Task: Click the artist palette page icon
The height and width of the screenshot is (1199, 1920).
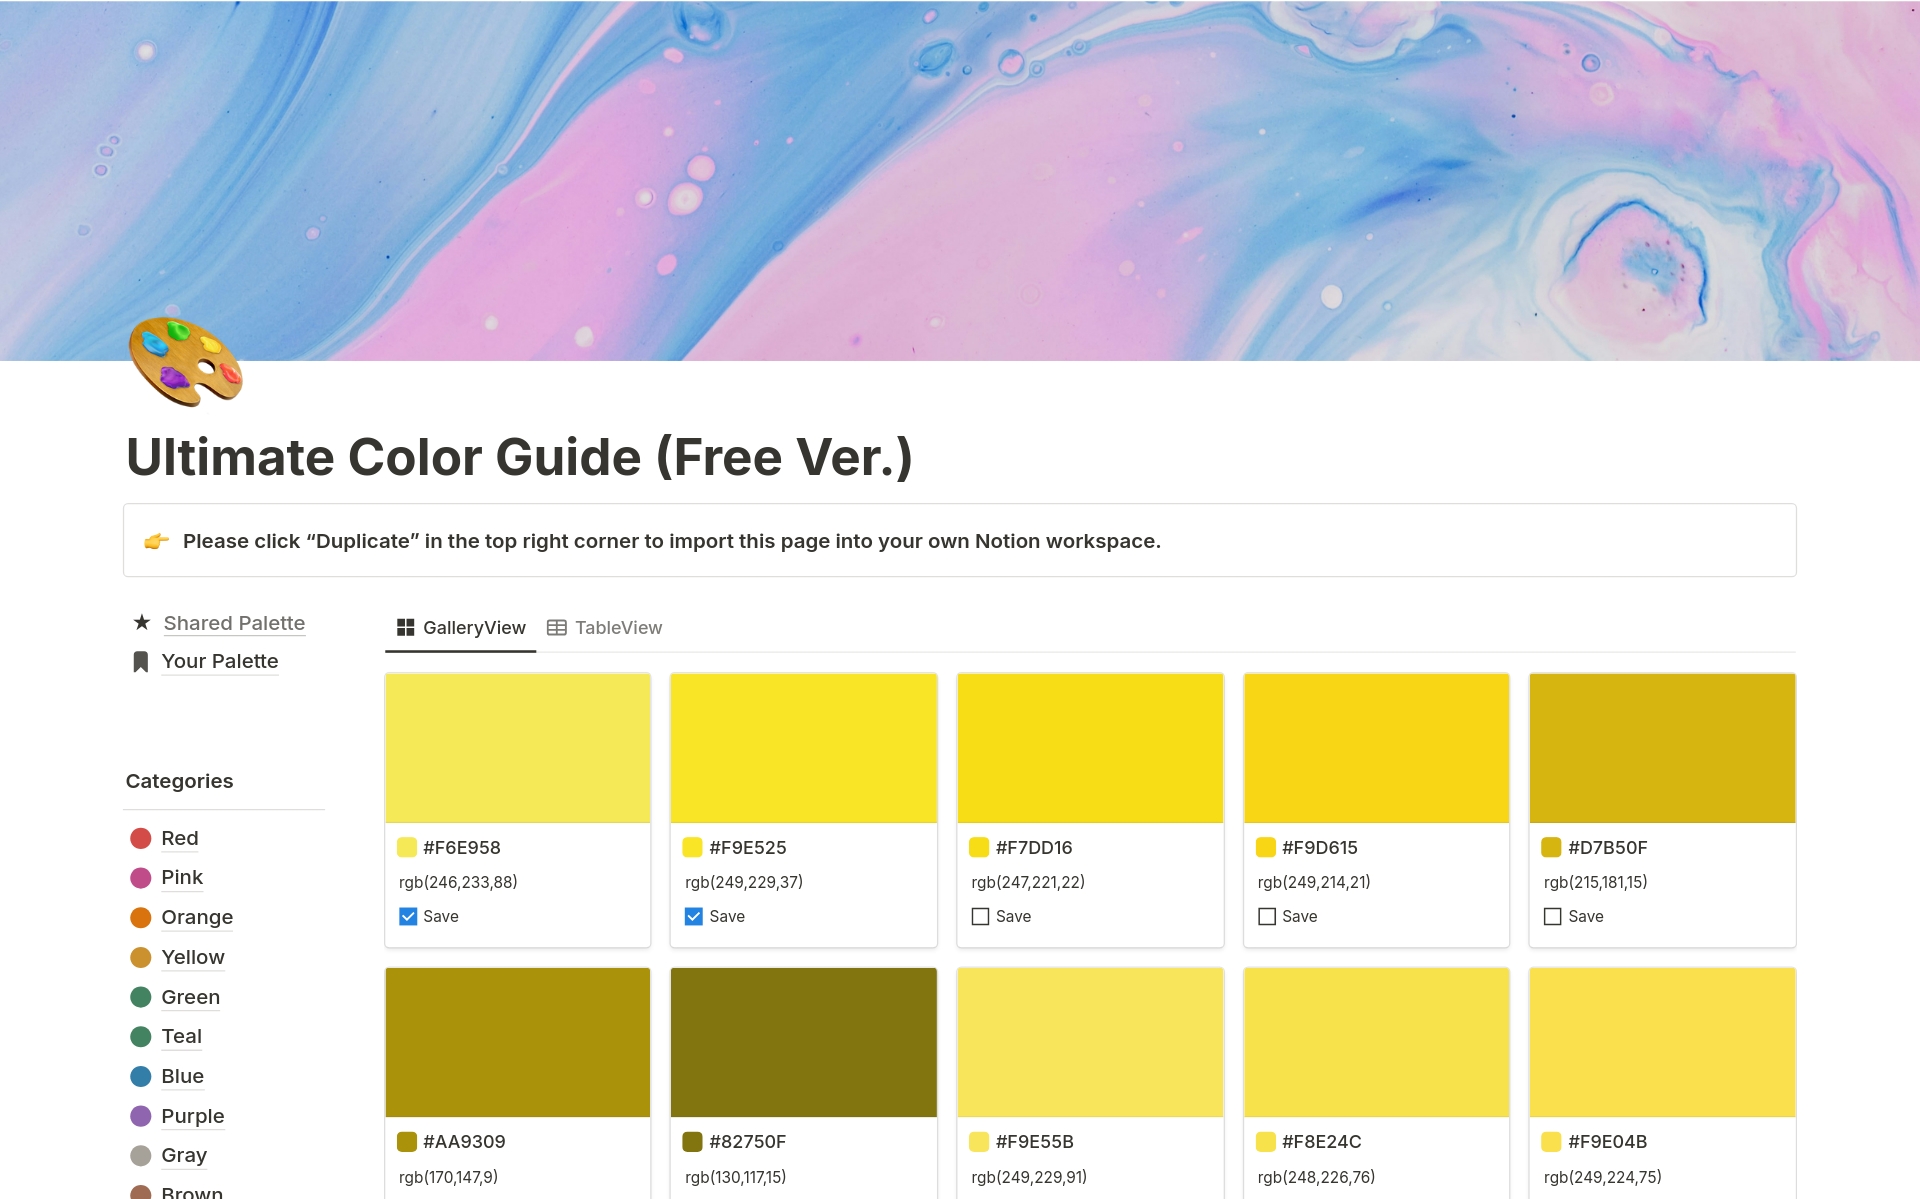Action: pos(185,361)
